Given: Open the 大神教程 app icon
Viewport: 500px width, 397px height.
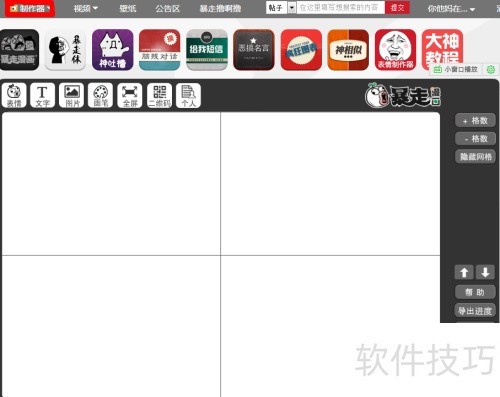Looking at the screenshot, I should pyautogui.click(x=442, y=47).
